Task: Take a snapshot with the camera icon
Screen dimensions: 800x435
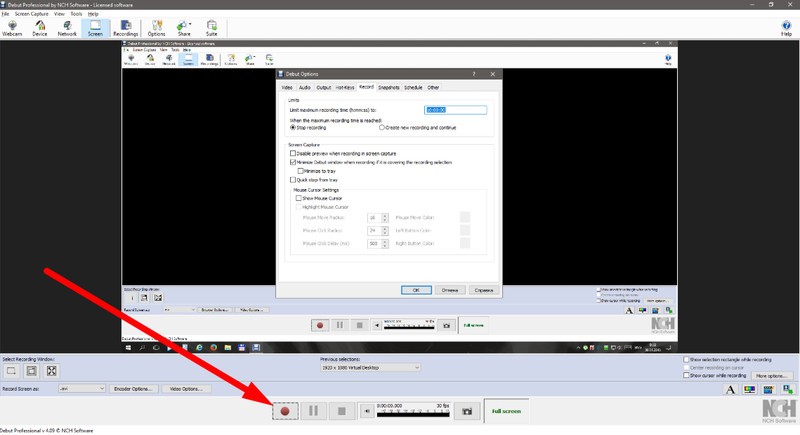Action: tap(465, 411)
